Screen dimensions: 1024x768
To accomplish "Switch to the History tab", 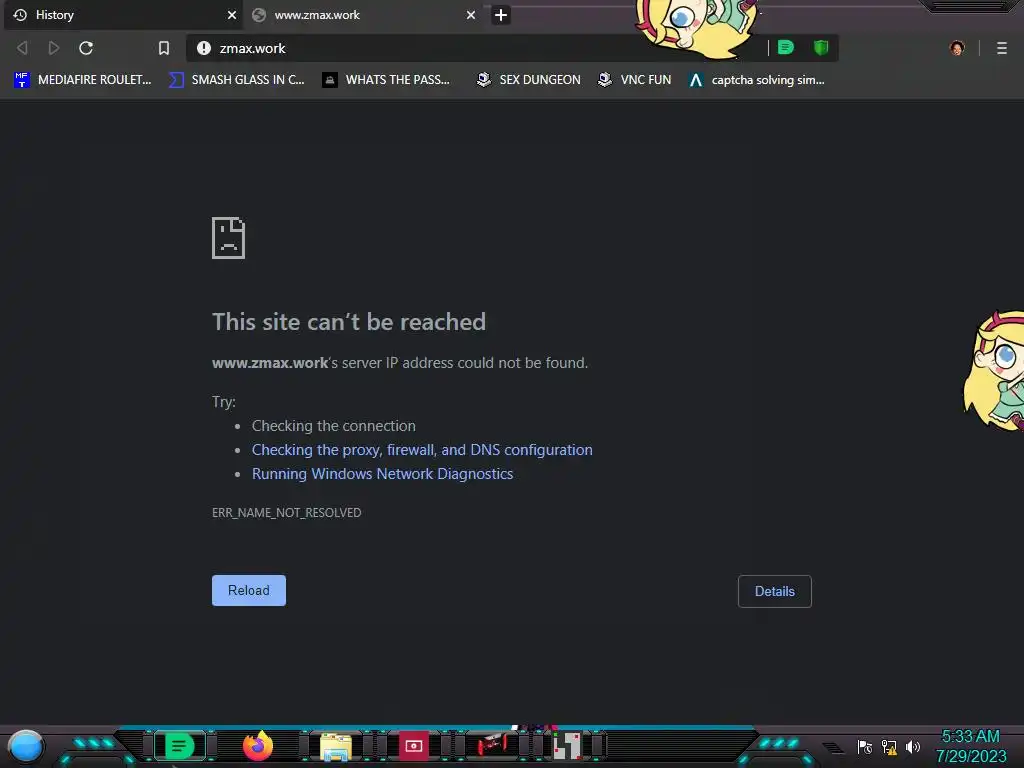I will 123,15.
